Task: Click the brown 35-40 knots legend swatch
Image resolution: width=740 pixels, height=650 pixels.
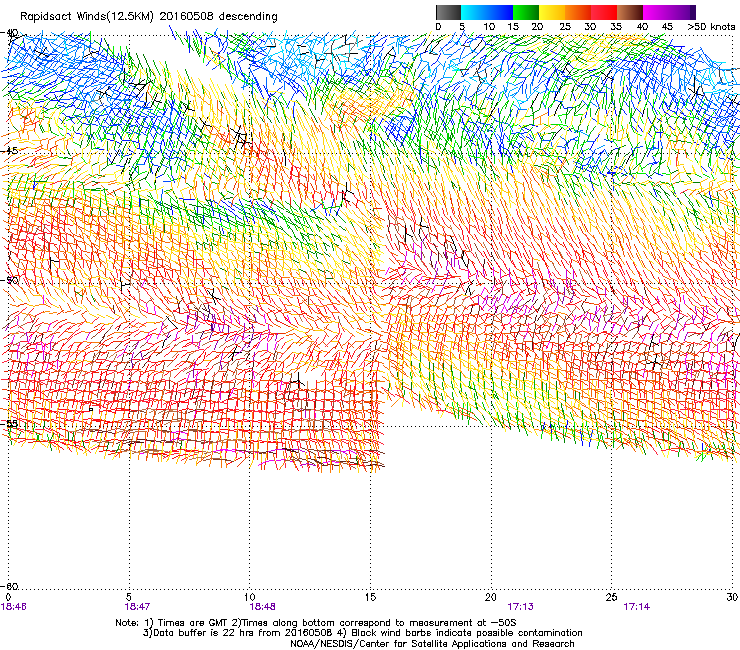Action: point(630,12)
